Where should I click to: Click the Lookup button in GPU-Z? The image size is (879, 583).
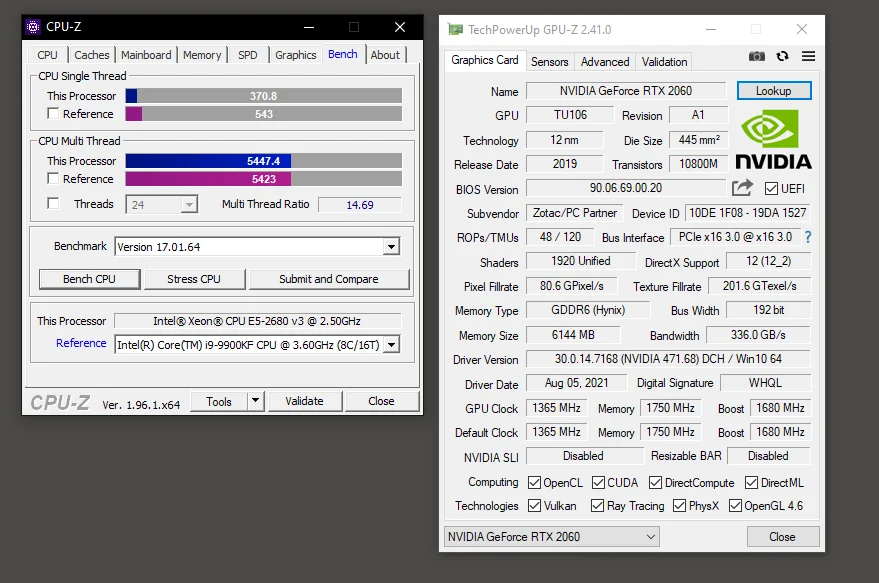[x=774, y=91]
